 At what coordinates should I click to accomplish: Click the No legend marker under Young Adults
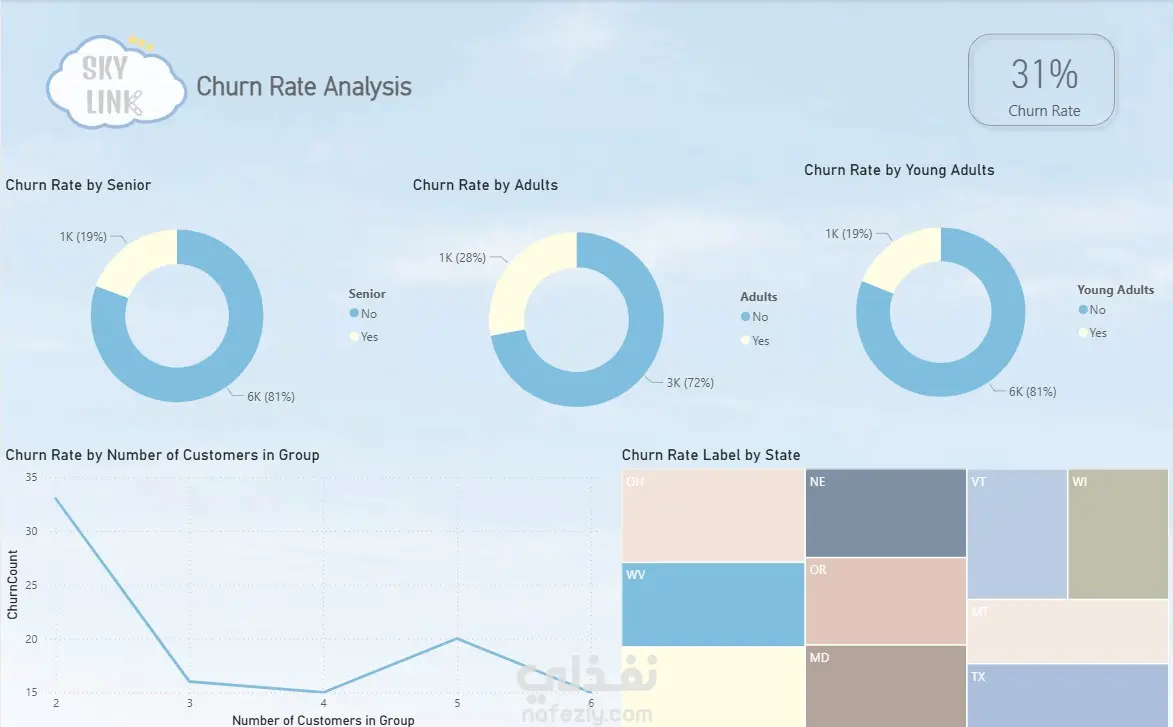pos(1082,309)
